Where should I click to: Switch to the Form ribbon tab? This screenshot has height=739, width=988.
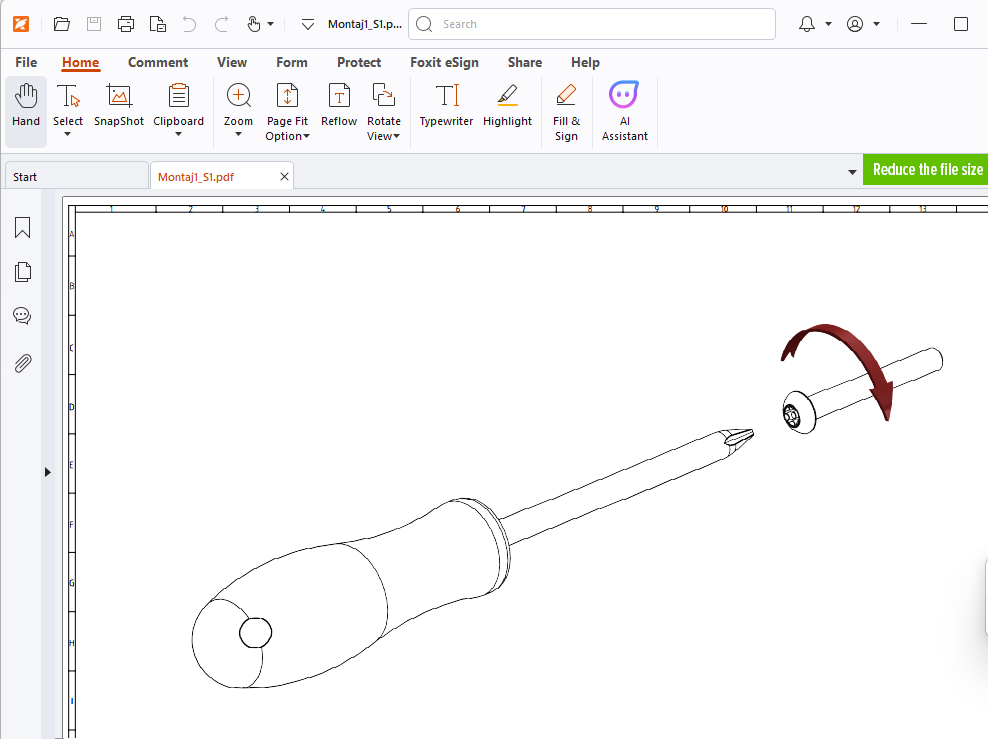coord(292,62)
